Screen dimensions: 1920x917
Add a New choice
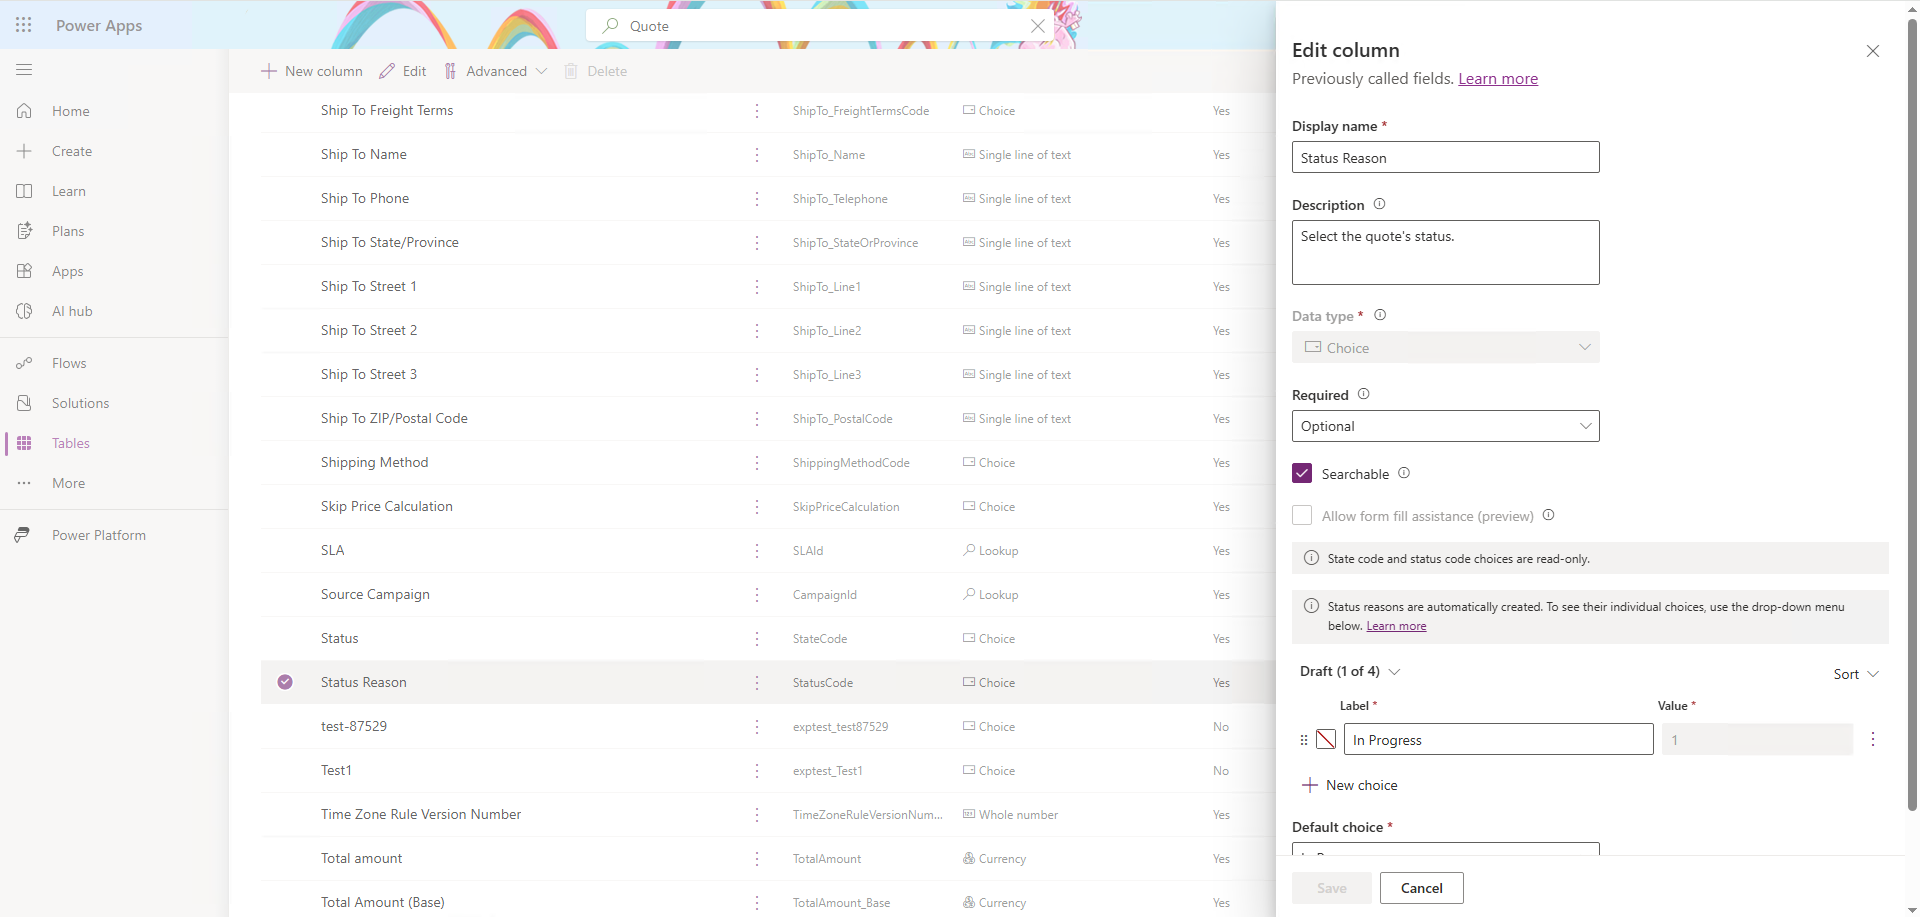tap(1350, 785)
